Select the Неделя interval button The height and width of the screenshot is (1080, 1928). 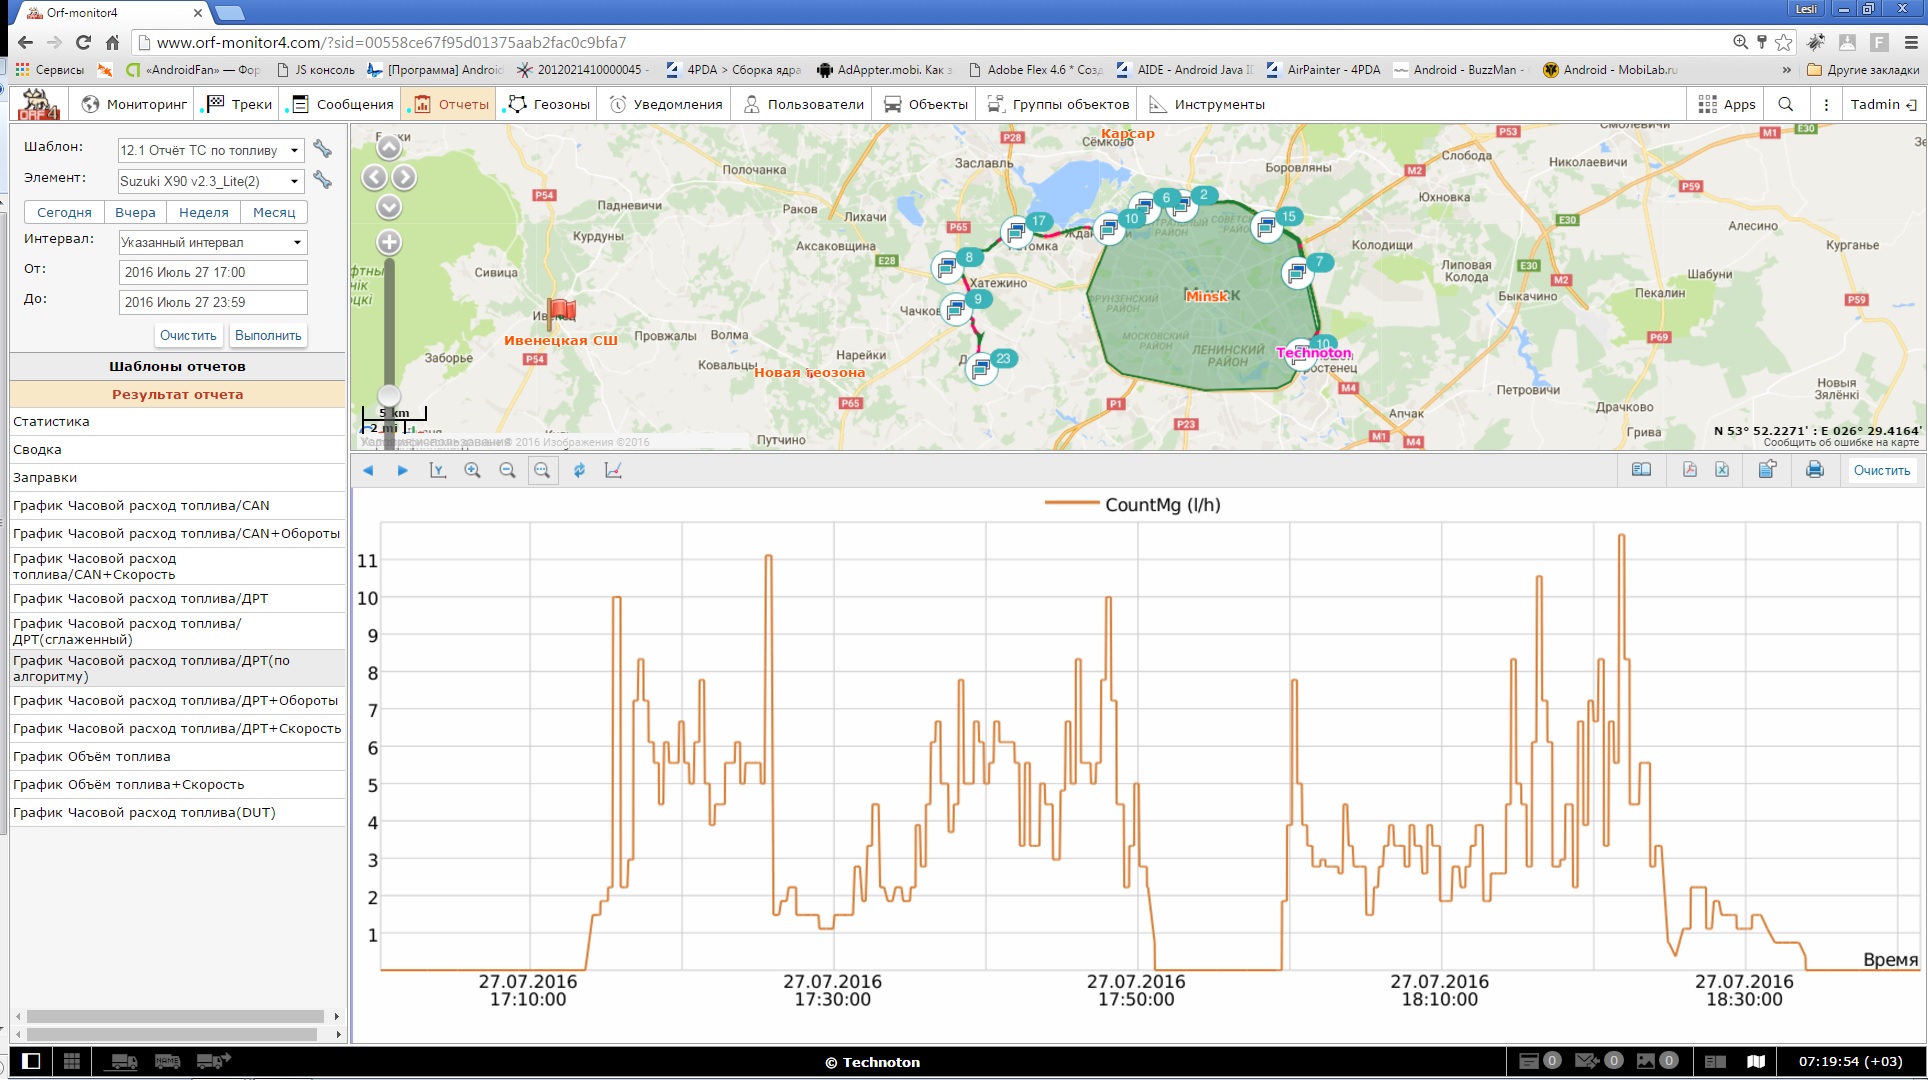point(204,212)
